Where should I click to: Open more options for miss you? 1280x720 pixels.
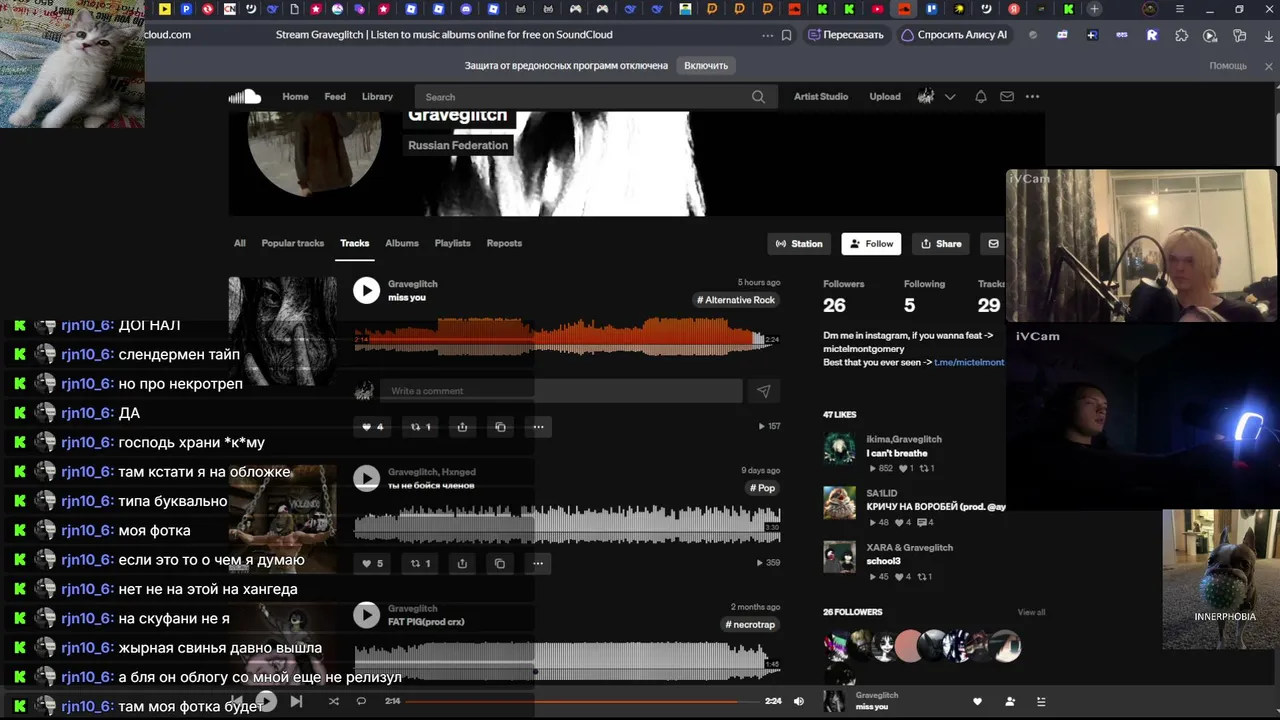pos(538,427)
